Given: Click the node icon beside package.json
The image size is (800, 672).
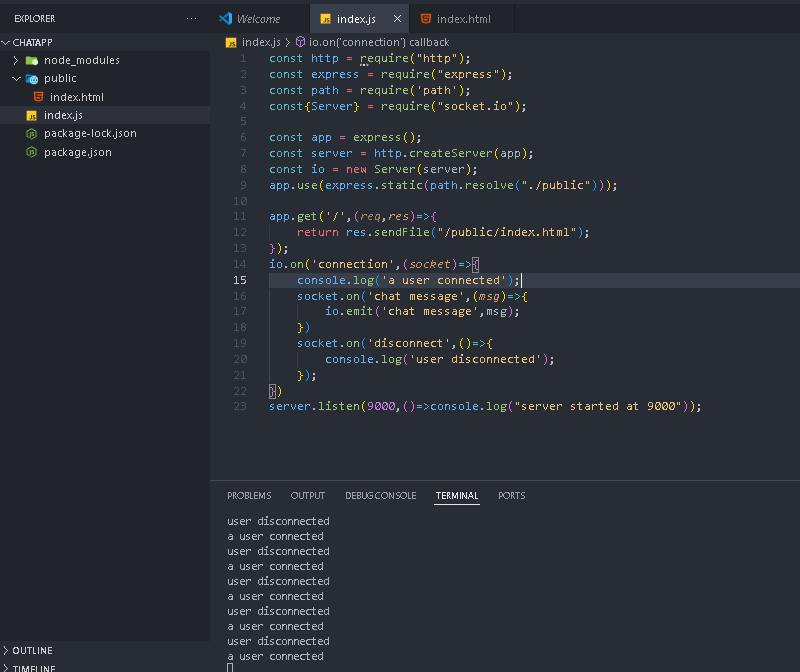Looking at the screenshot, I should point(32,152).
